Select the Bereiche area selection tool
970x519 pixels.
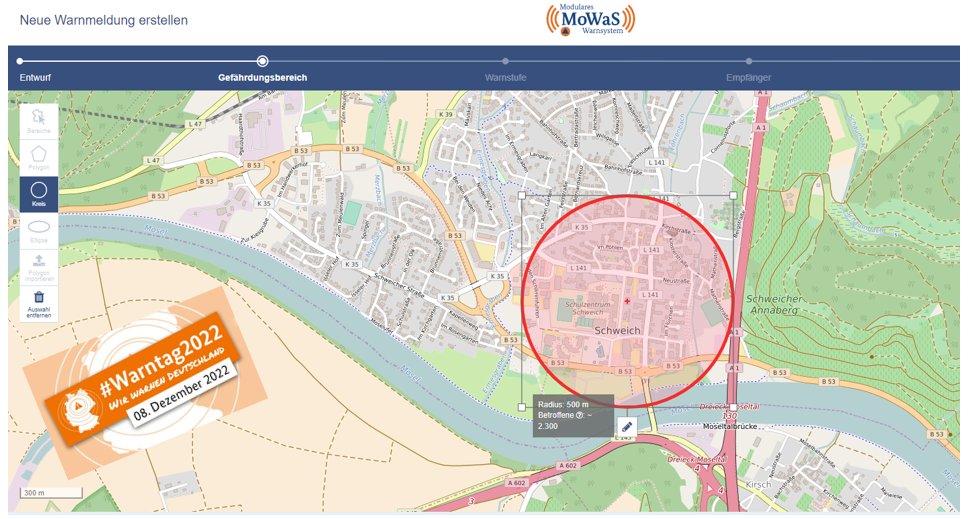point(39,121)
